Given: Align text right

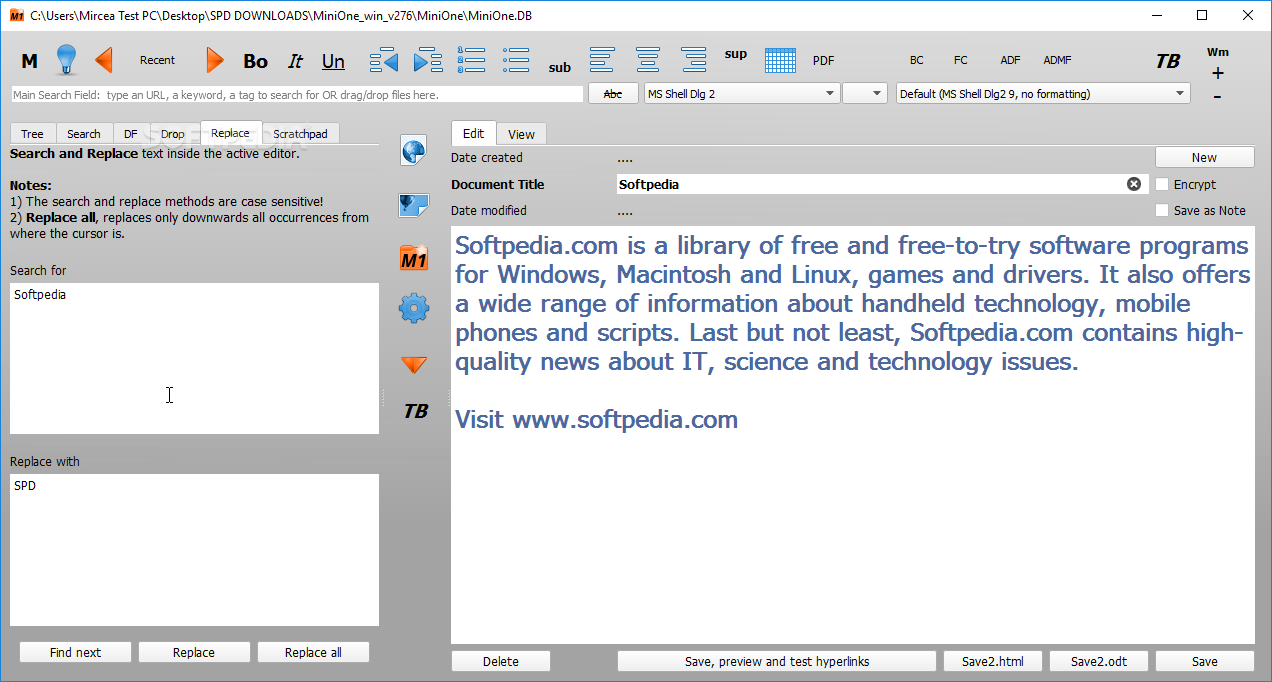Looking at the screenshot, I should pos(693,60).
